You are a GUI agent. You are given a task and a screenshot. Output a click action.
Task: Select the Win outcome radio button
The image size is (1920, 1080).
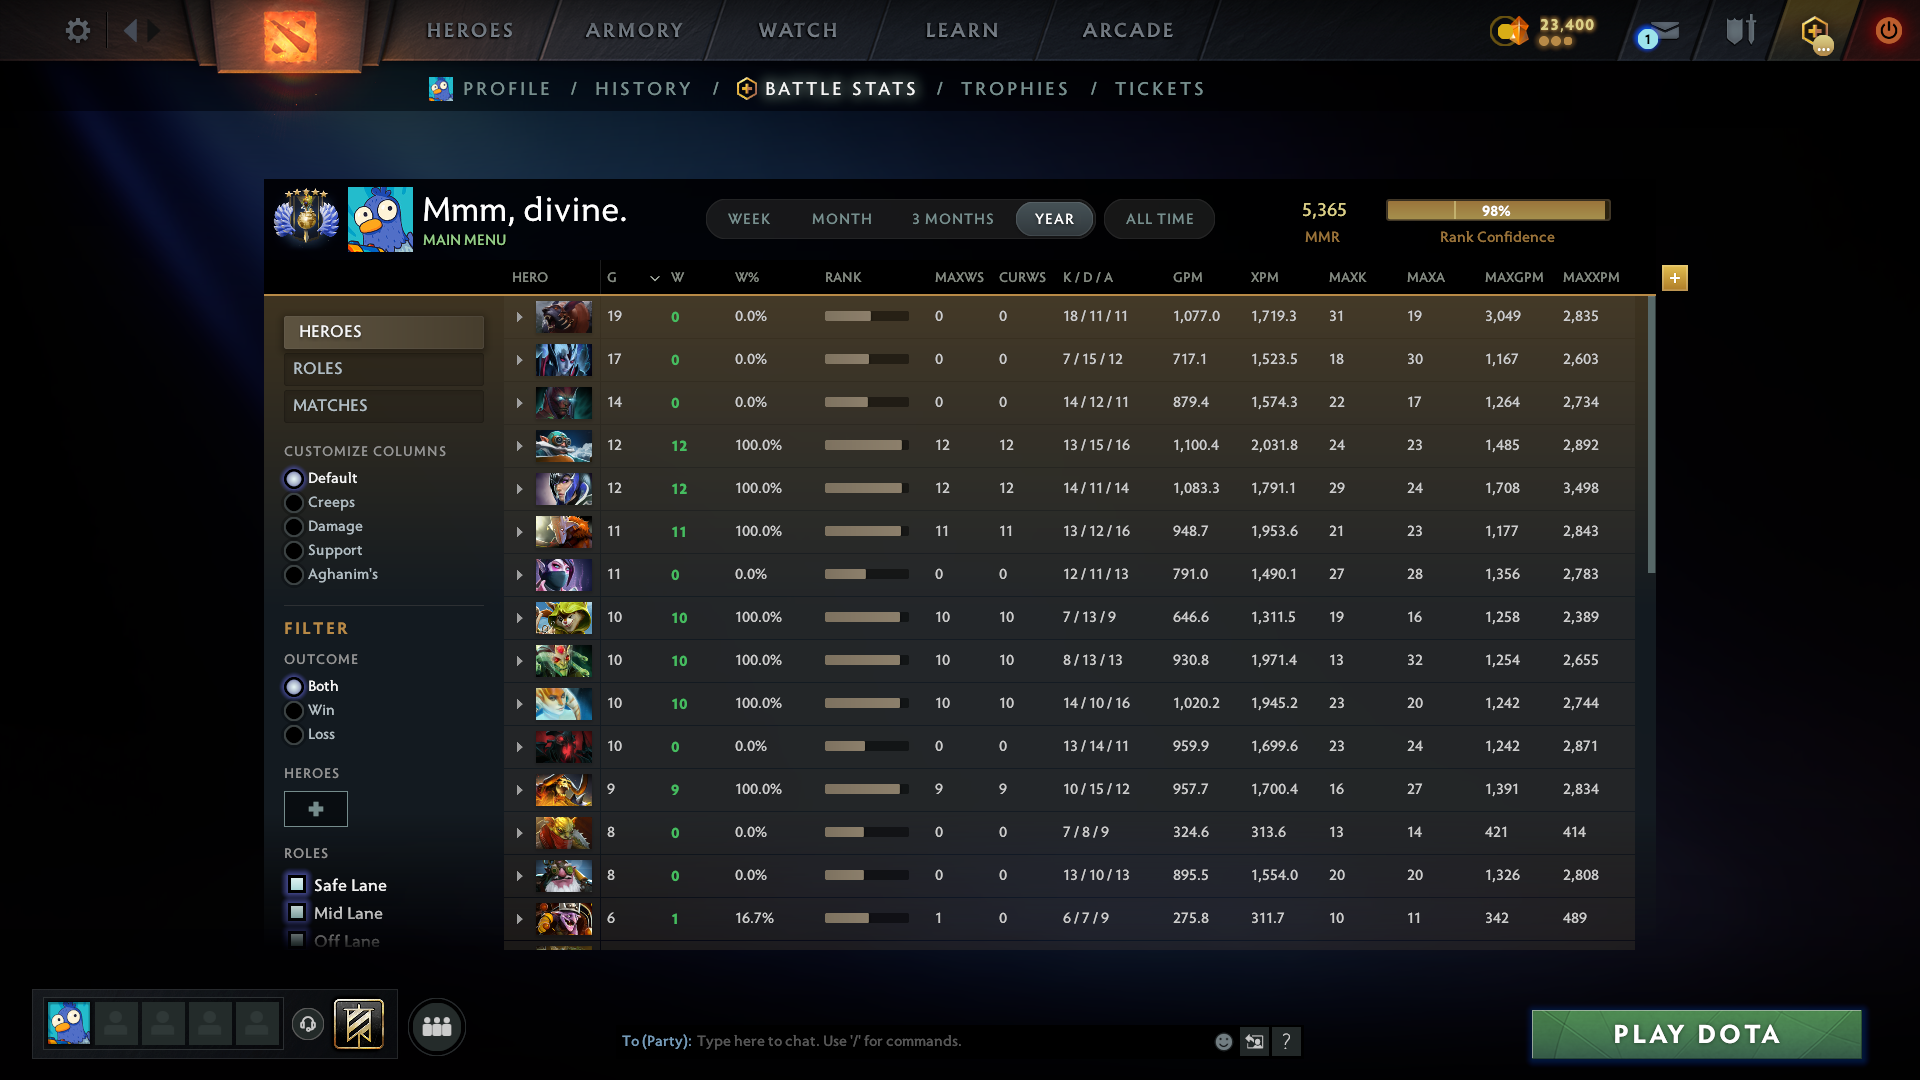(x=294, y=710)
